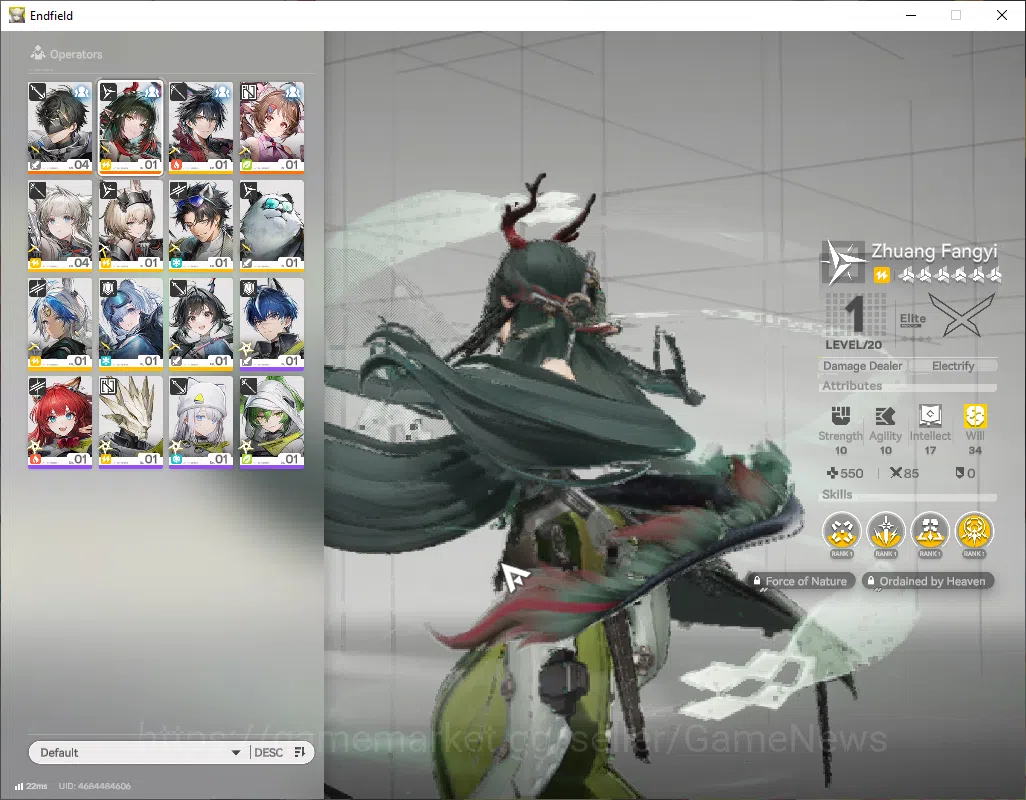Open the four-shard cluster skill icon
1026x800 pixels.
point(841,531)
